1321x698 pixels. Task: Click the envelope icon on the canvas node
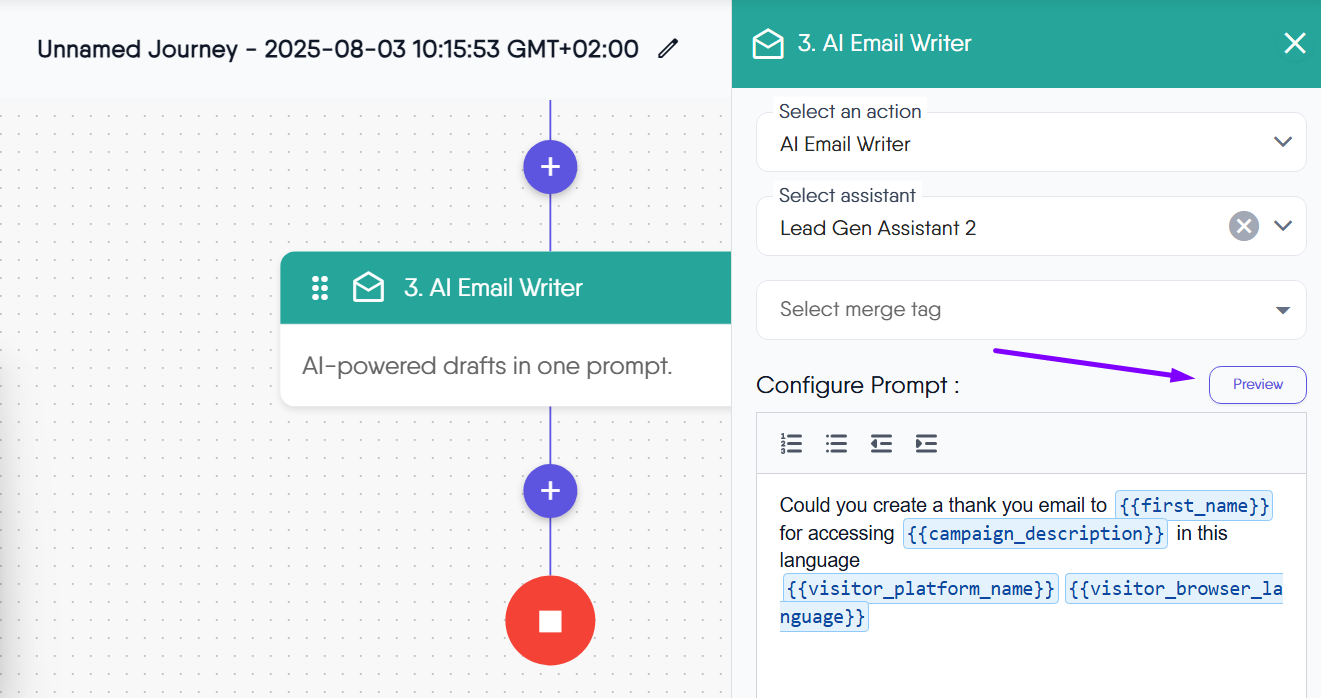coord(368,288)
